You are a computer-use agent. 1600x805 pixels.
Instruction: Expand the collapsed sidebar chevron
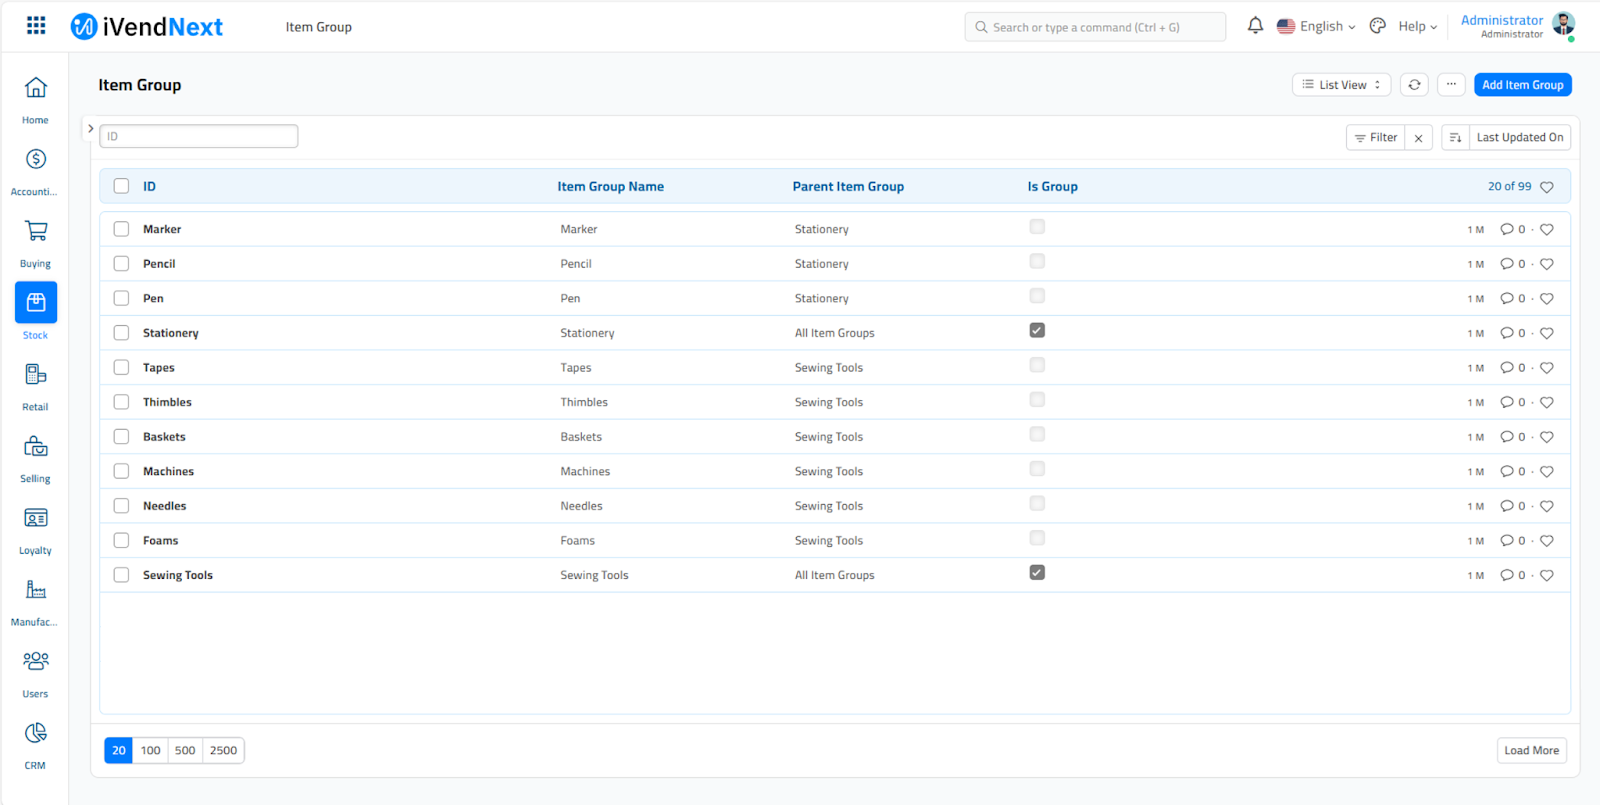coord(90,129)
